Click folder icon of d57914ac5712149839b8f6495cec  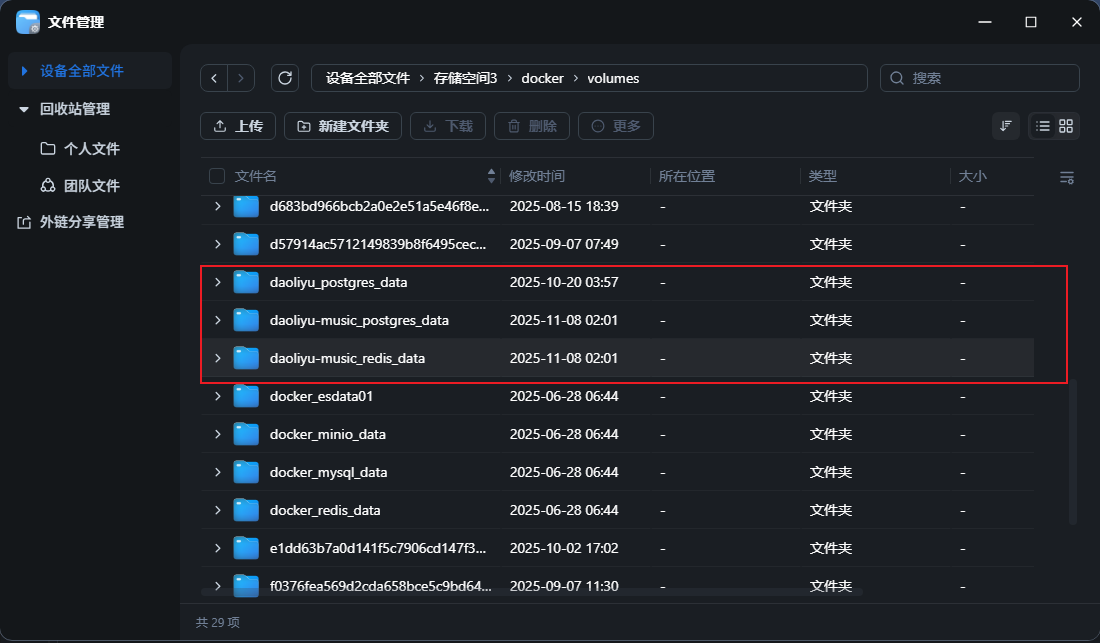tap(246, 244)
